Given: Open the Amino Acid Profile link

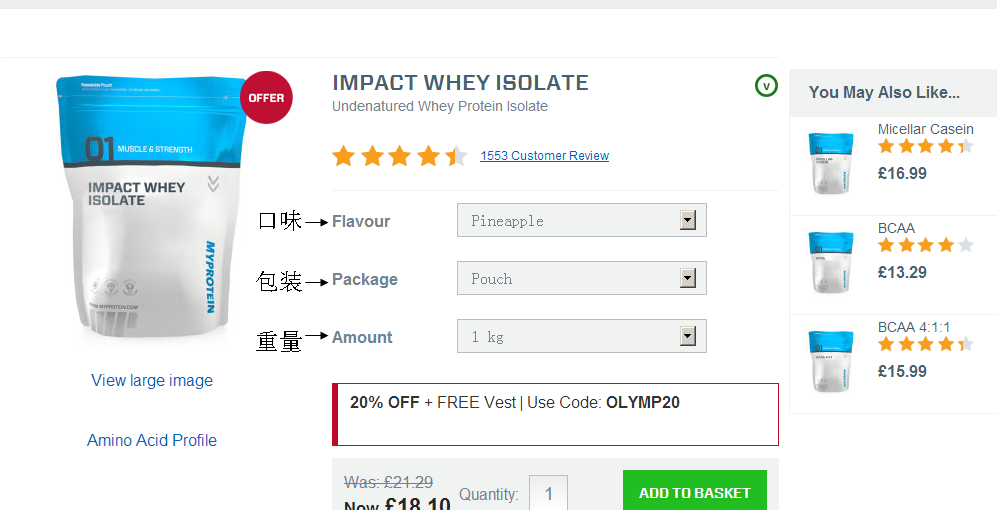Looking at the screenshot, I should click(x=152, y=440).
